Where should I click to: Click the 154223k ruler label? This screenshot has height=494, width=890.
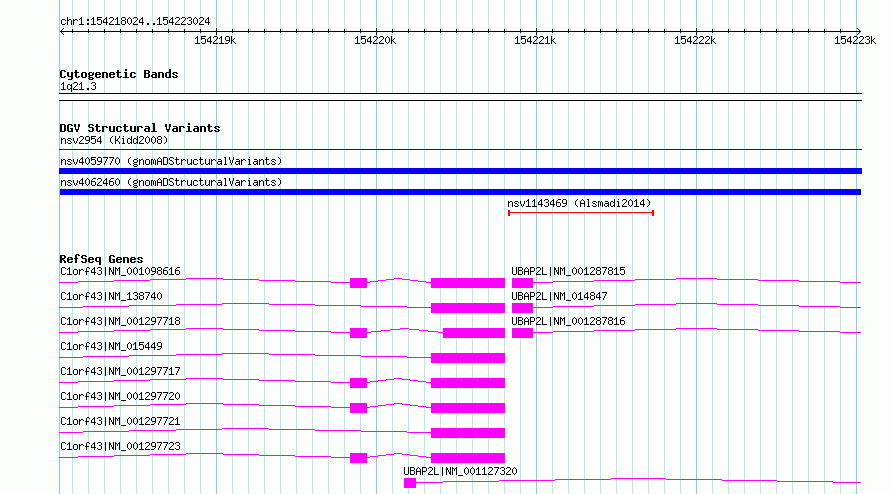point(855,40)
